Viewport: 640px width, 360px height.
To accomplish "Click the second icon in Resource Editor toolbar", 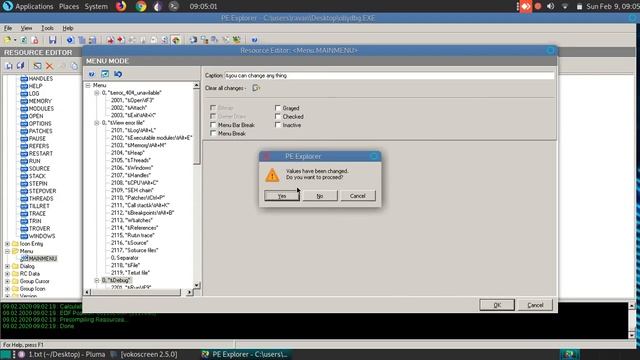I will [x=20, y=66].
